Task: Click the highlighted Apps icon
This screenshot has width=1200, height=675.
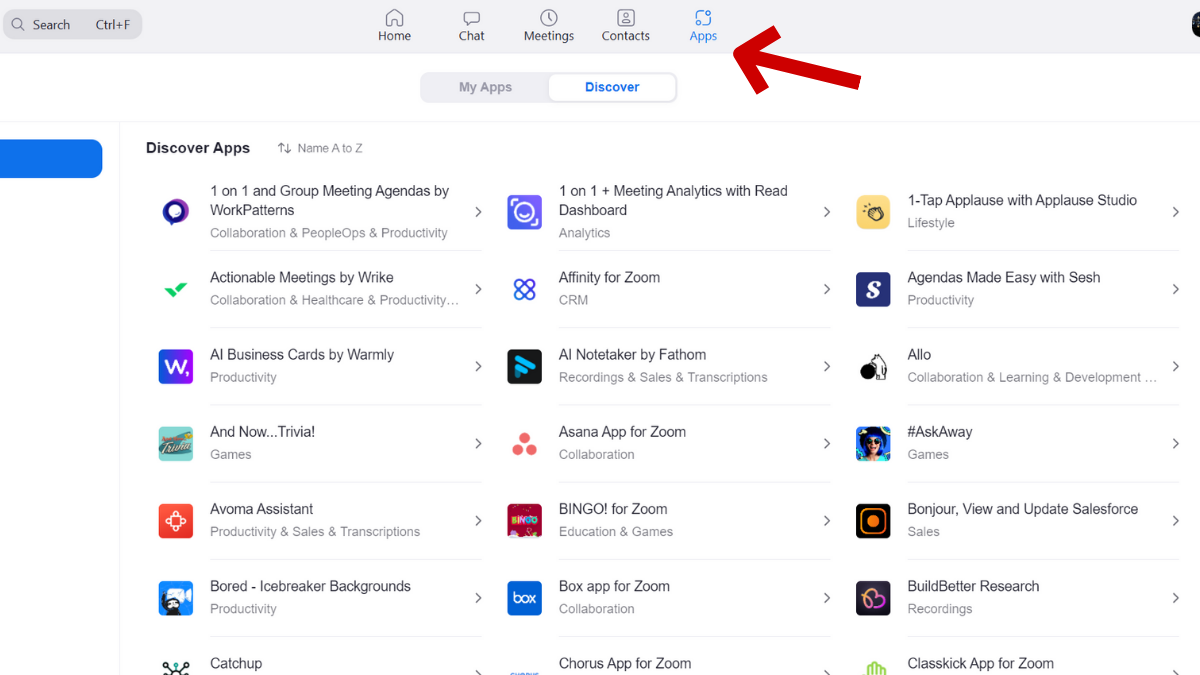Action: click(x=702, y=18)
